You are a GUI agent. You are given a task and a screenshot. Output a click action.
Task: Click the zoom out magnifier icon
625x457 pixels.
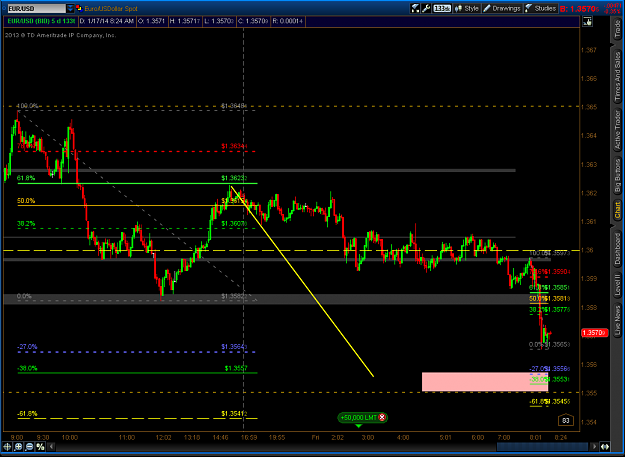click(29, 447)
